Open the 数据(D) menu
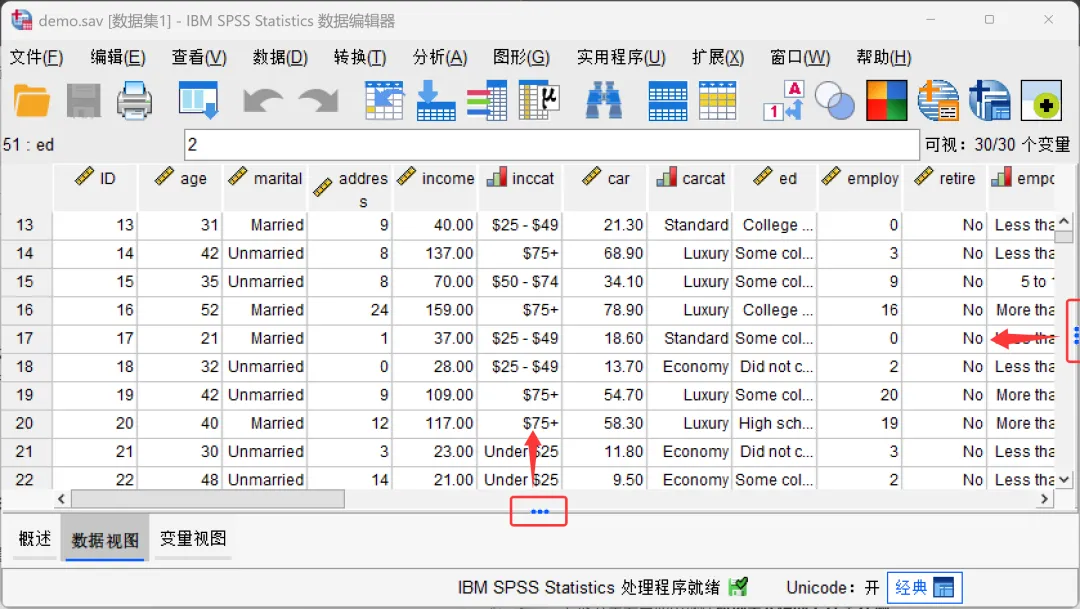 tap(280, 57)
